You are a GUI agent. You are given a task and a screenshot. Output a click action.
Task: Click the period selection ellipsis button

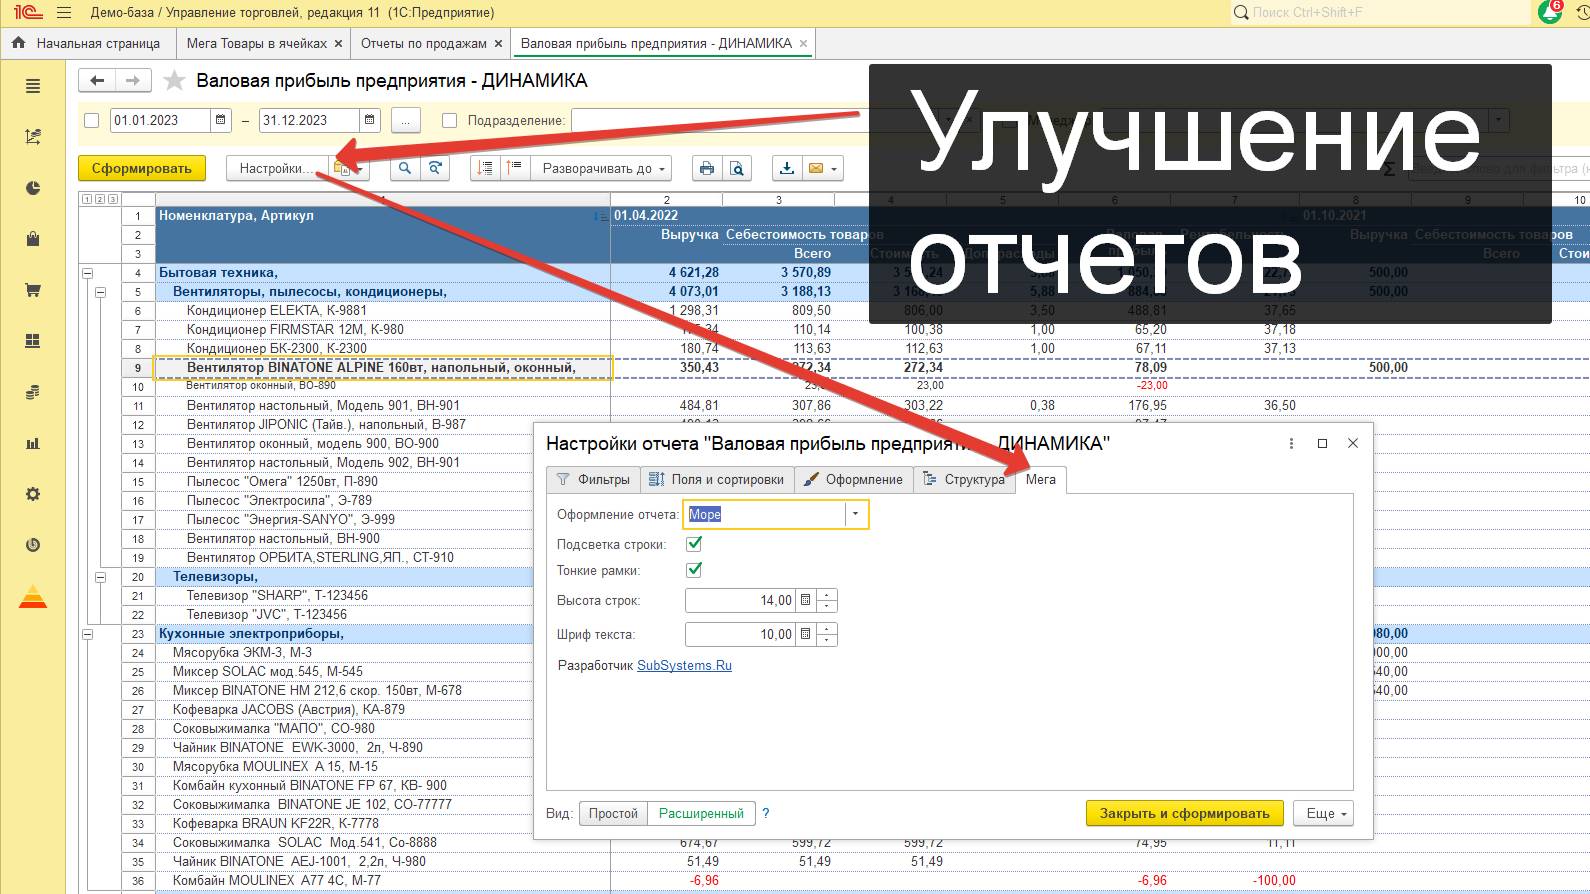pyautogui.click(x=405, y=120)
